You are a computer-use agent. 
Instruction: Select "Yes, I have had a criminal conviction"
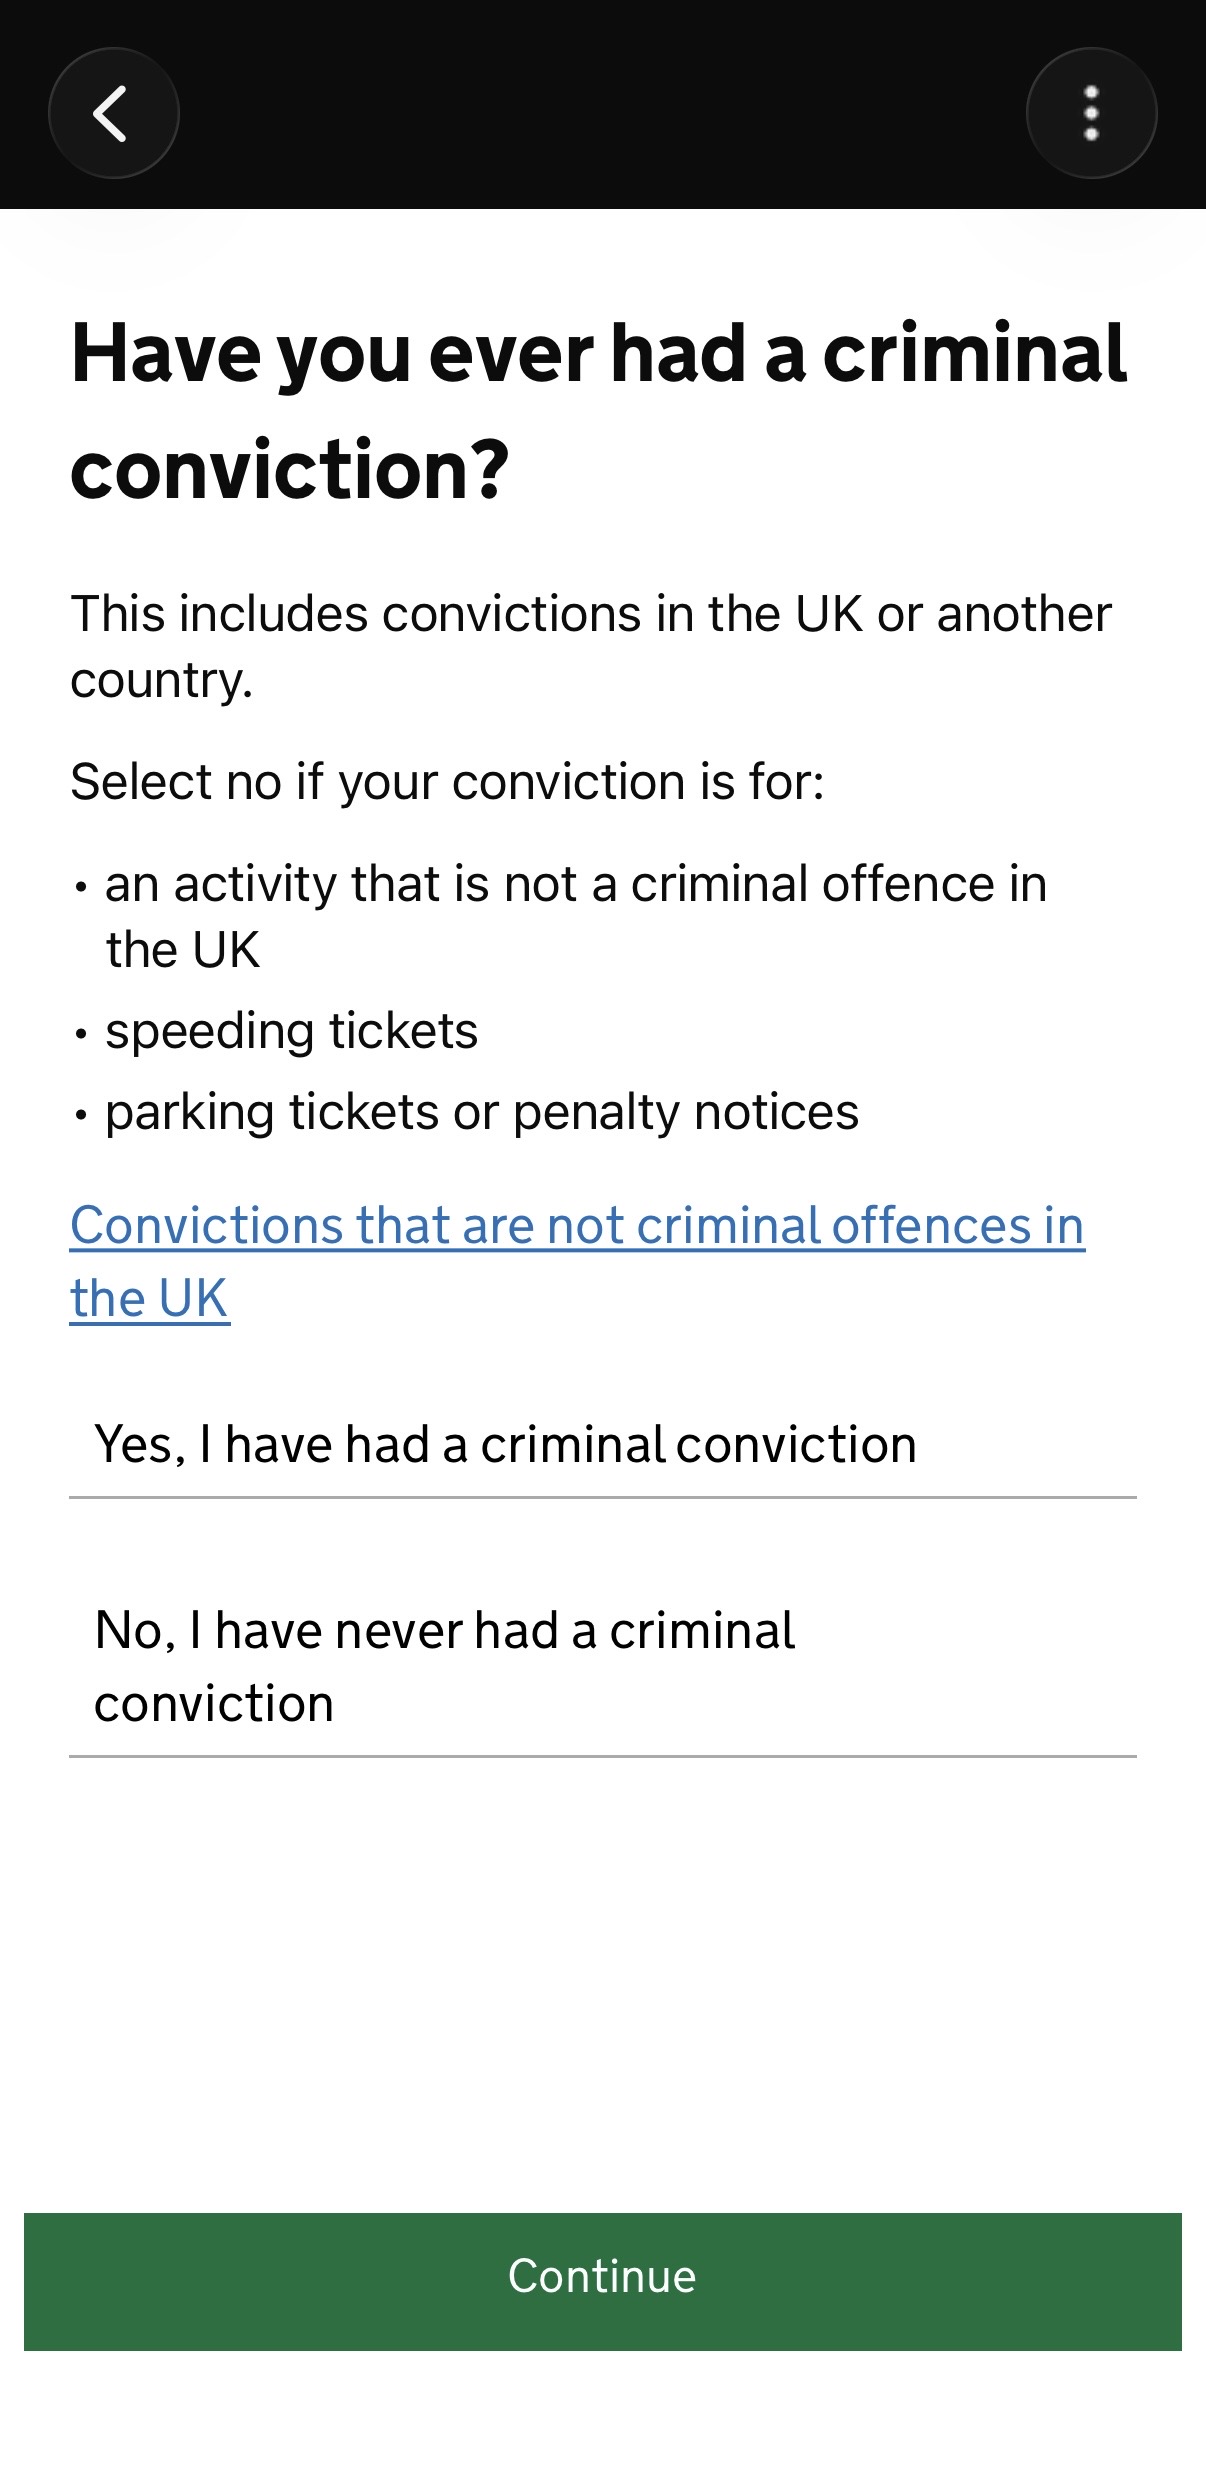click(x=505, y=1445)
